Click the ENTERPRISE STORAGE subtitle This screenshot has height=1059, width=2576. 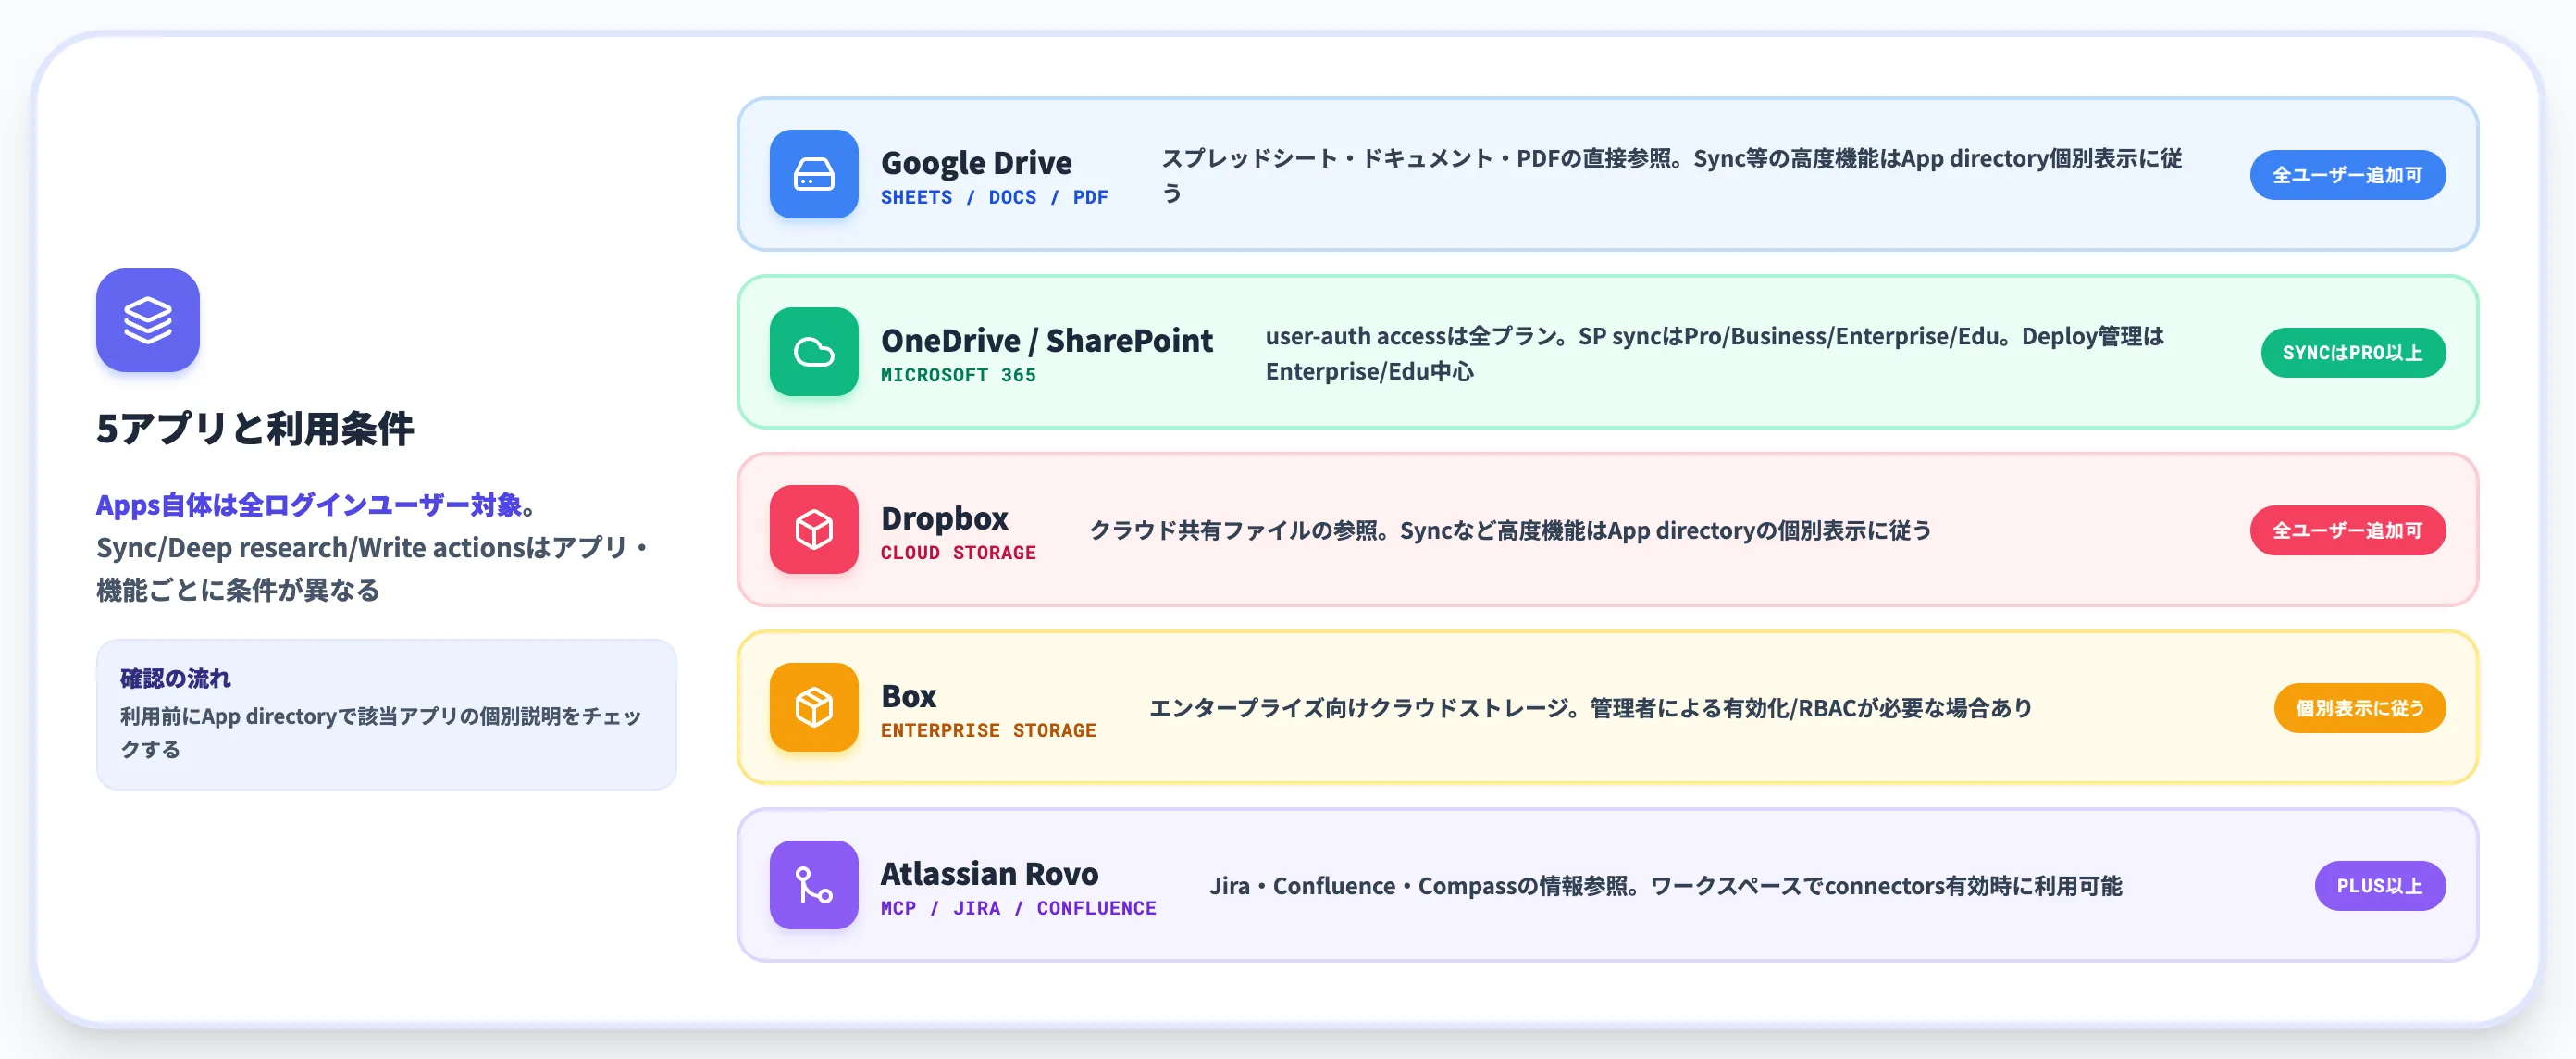(988, 731)
